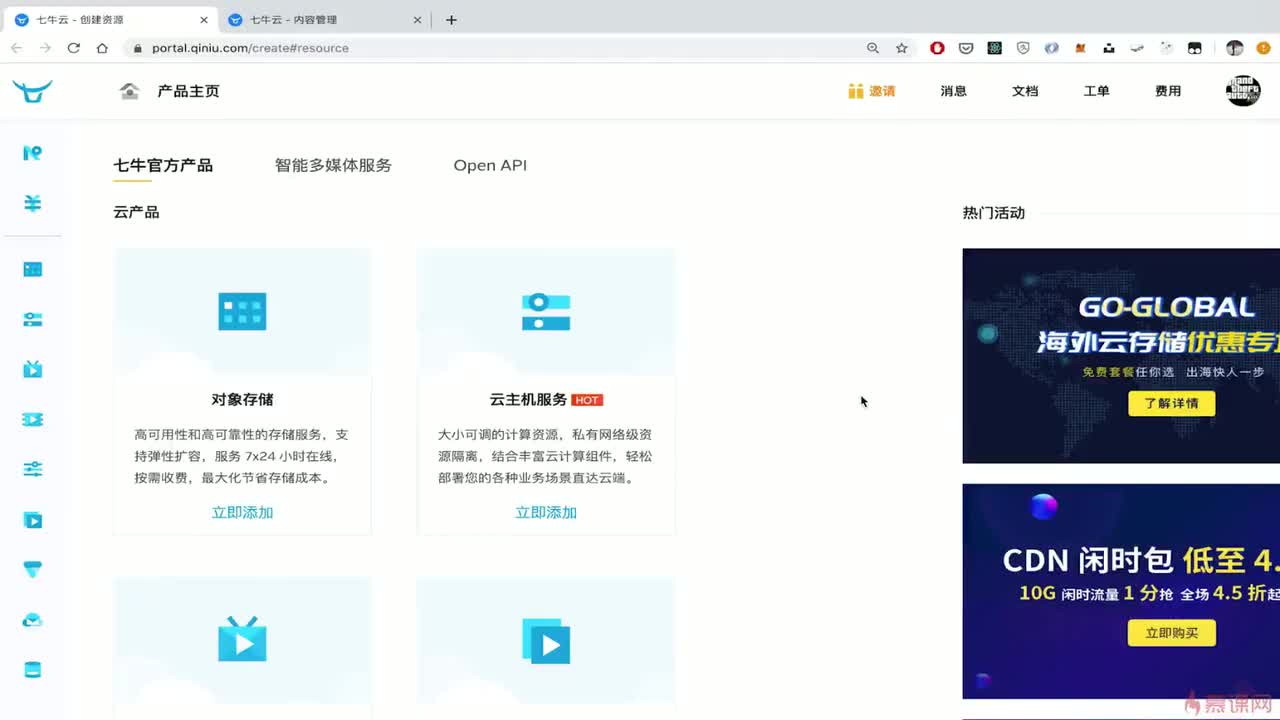This screenshot has width=1280, height=720.
Task: Select the 七牛官方产品 tab
Action: [163, 165]
